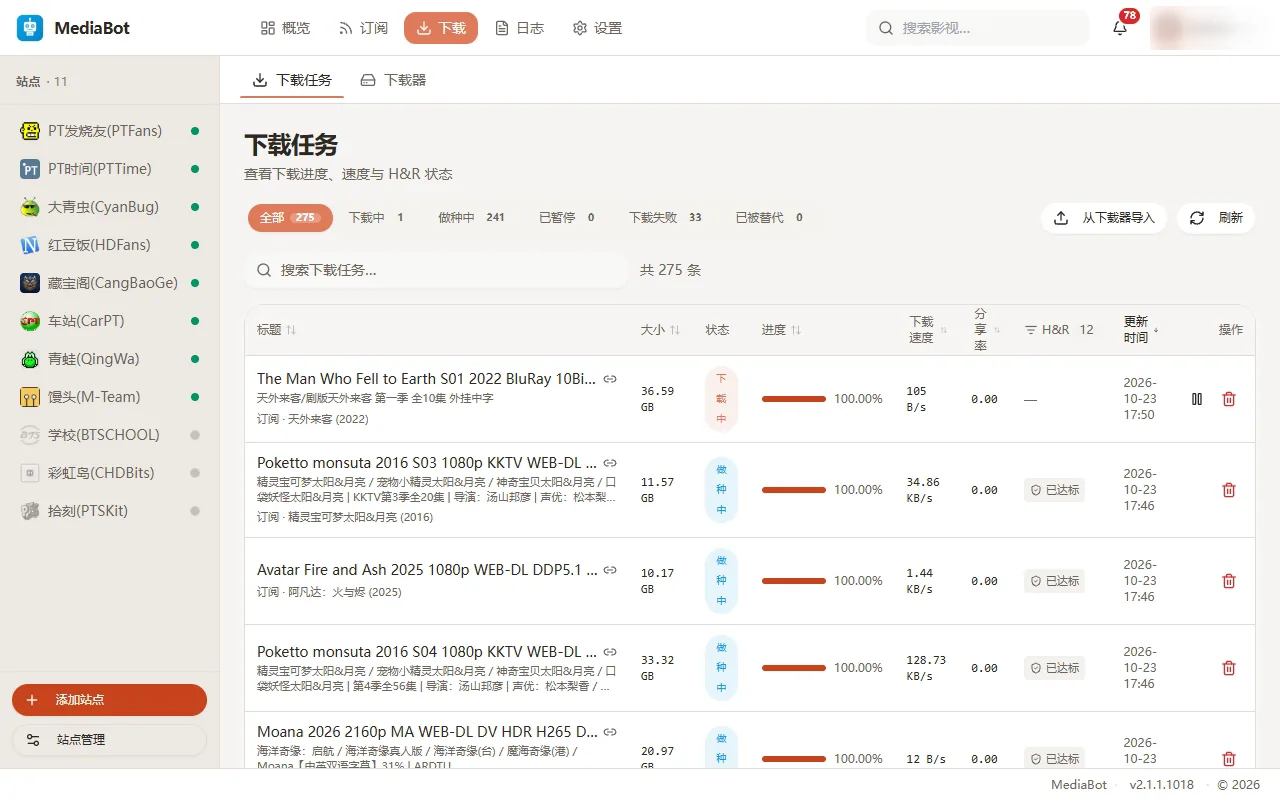Open 站点管理 in the sidebar
Viewport: 1280px width, 800px height.
109,740
